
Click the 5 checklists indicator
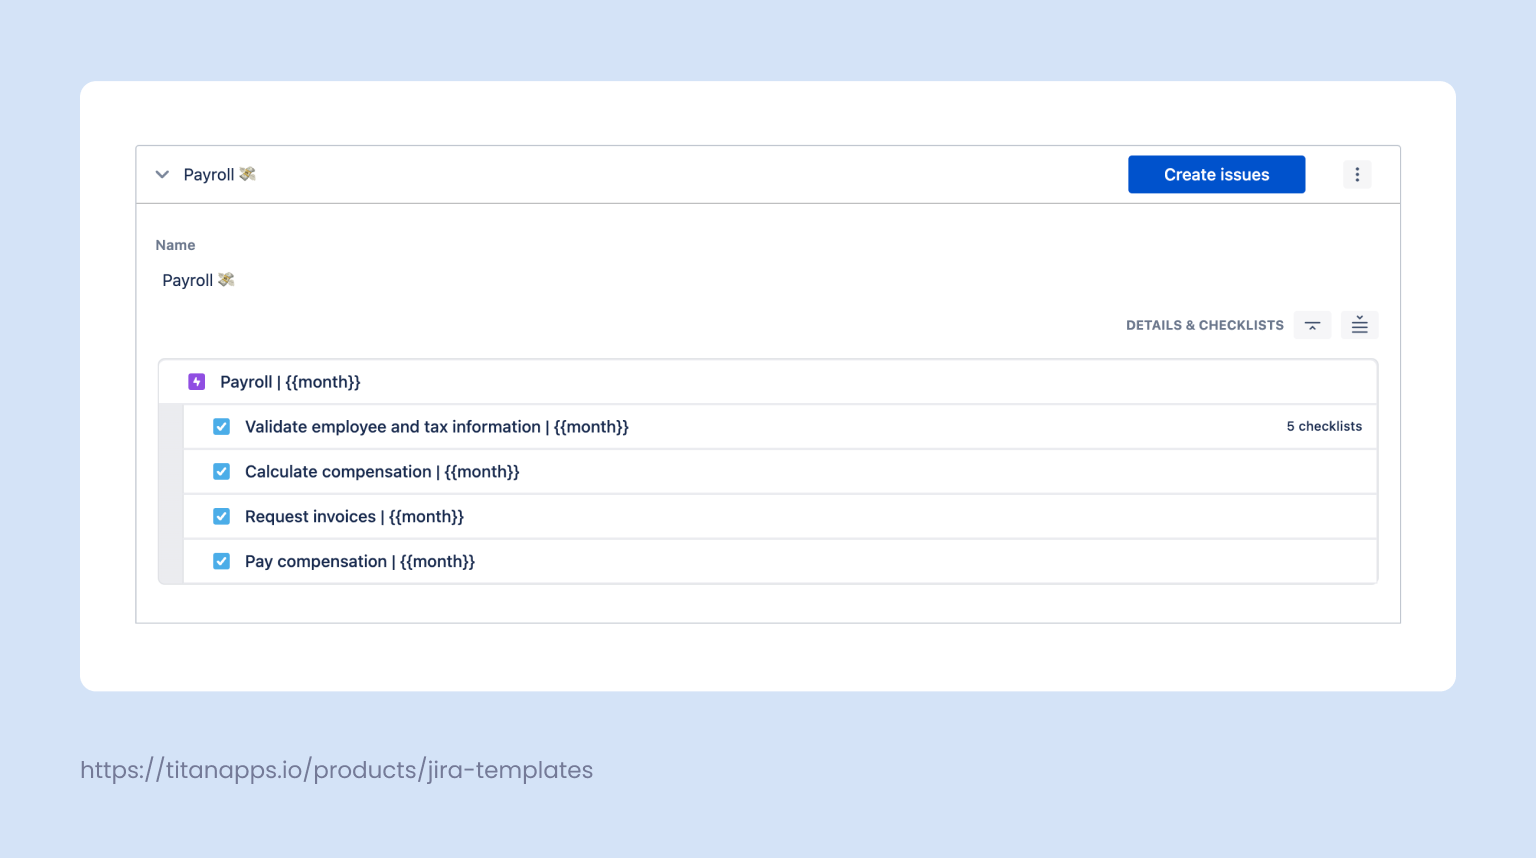click(1324, 426)
